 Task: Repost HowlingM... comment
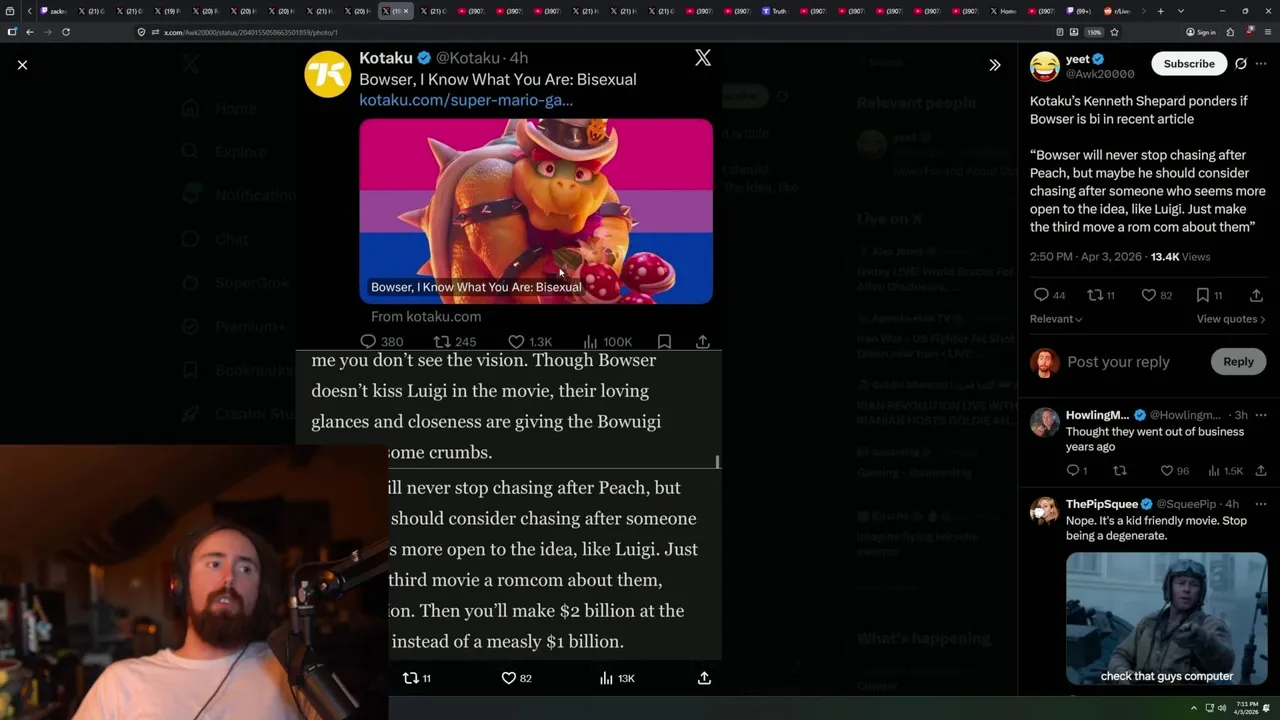point(1119,471)
